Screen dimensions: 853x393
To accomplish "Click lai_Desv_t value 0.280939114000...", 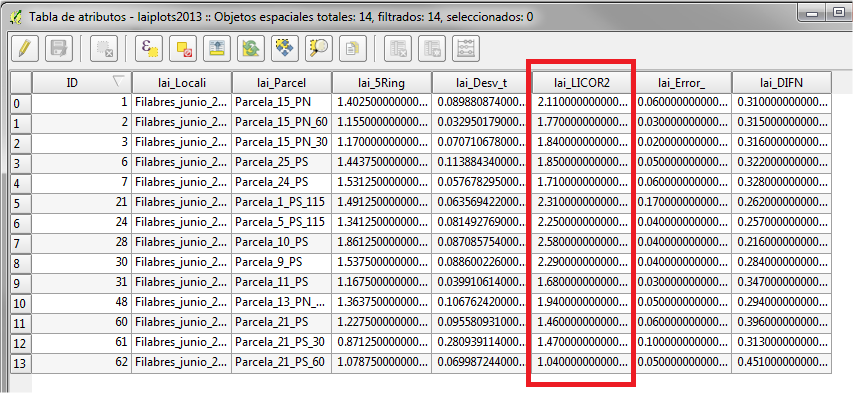I will click(482, 342).
